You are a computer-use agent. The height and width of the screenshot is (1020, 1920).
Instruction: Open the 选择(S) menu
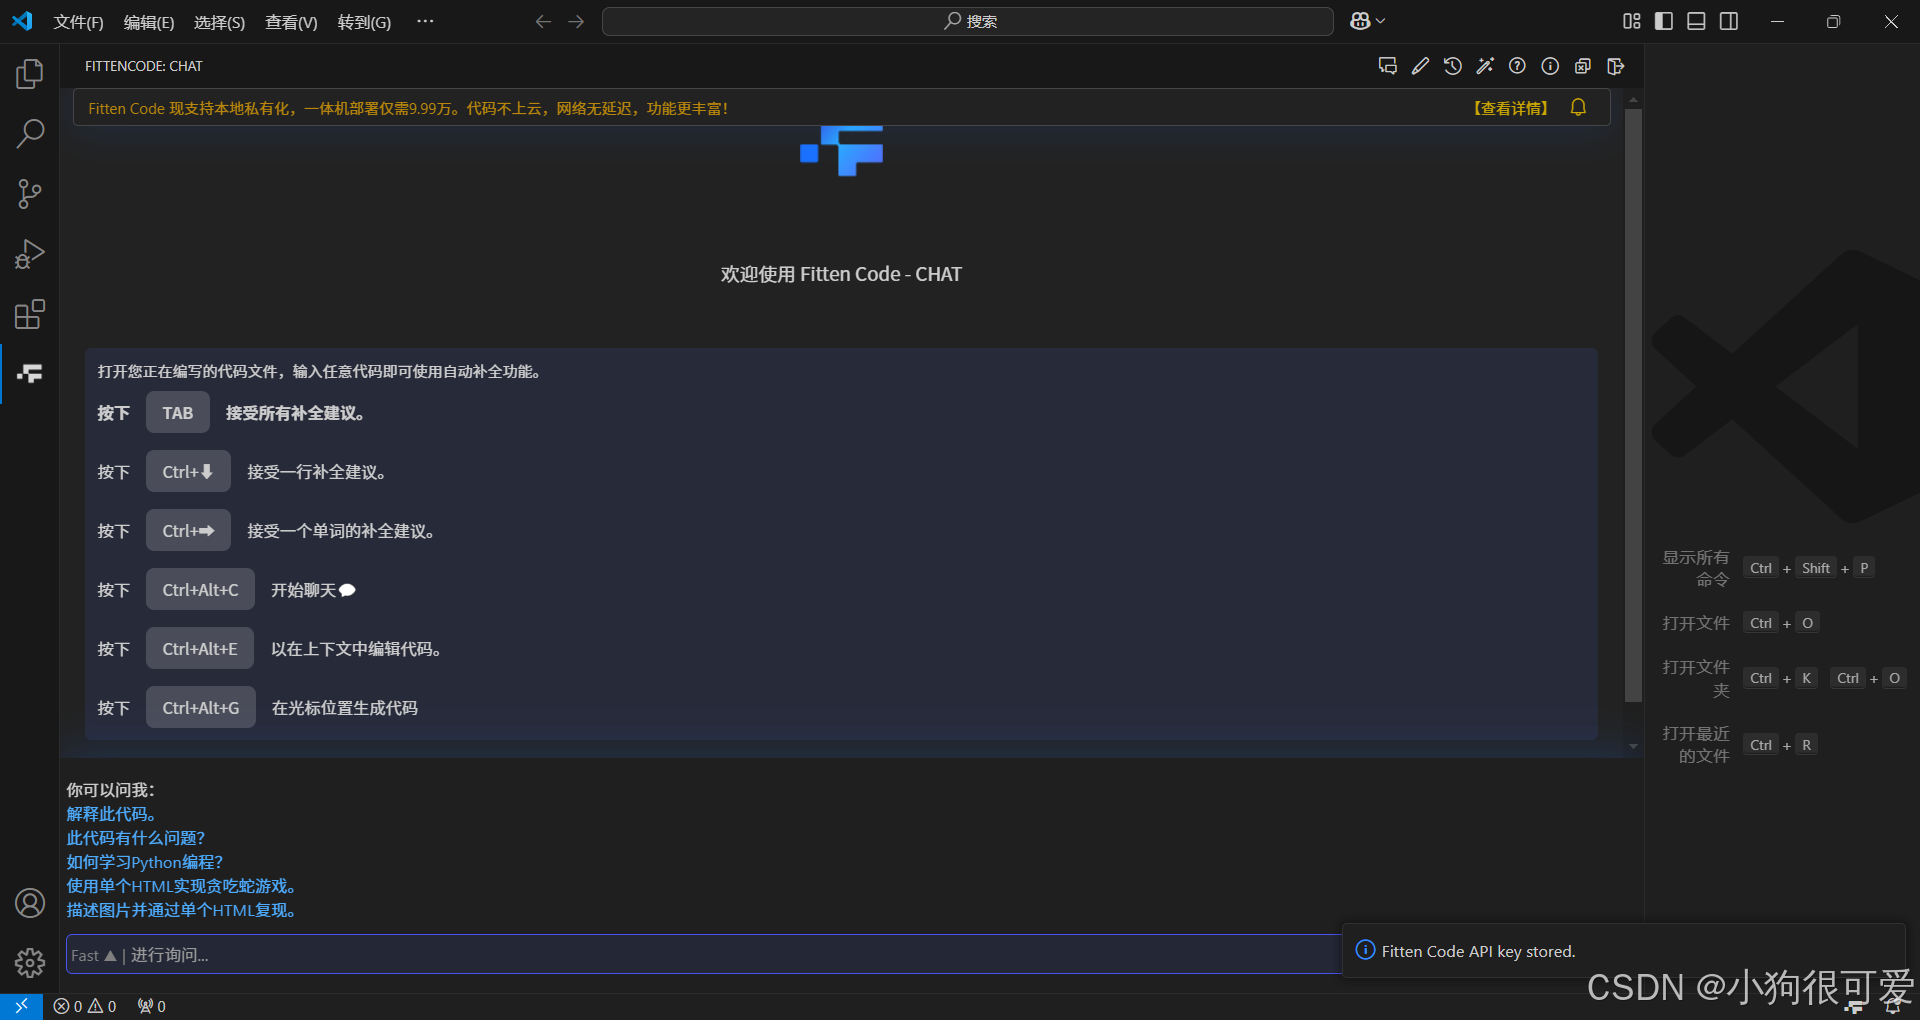coord(219,22)
